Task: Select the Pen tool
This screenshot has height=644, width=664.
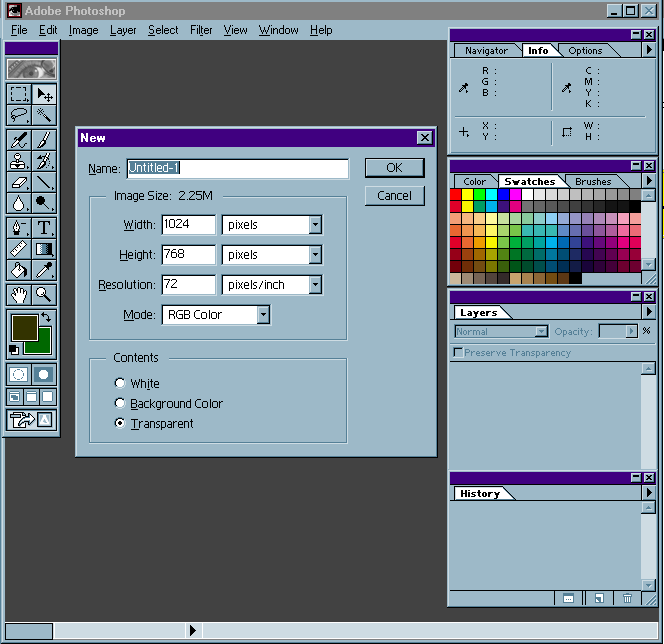Action: 19,228
